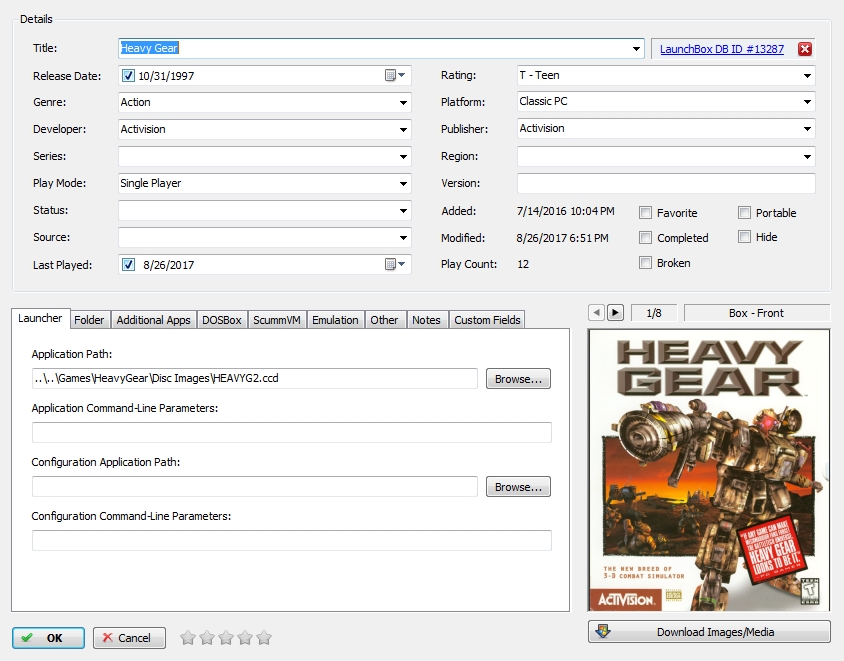Screen dimensions: 844x661
Task: Show the next image with right arrow
Action: point(615,313)
